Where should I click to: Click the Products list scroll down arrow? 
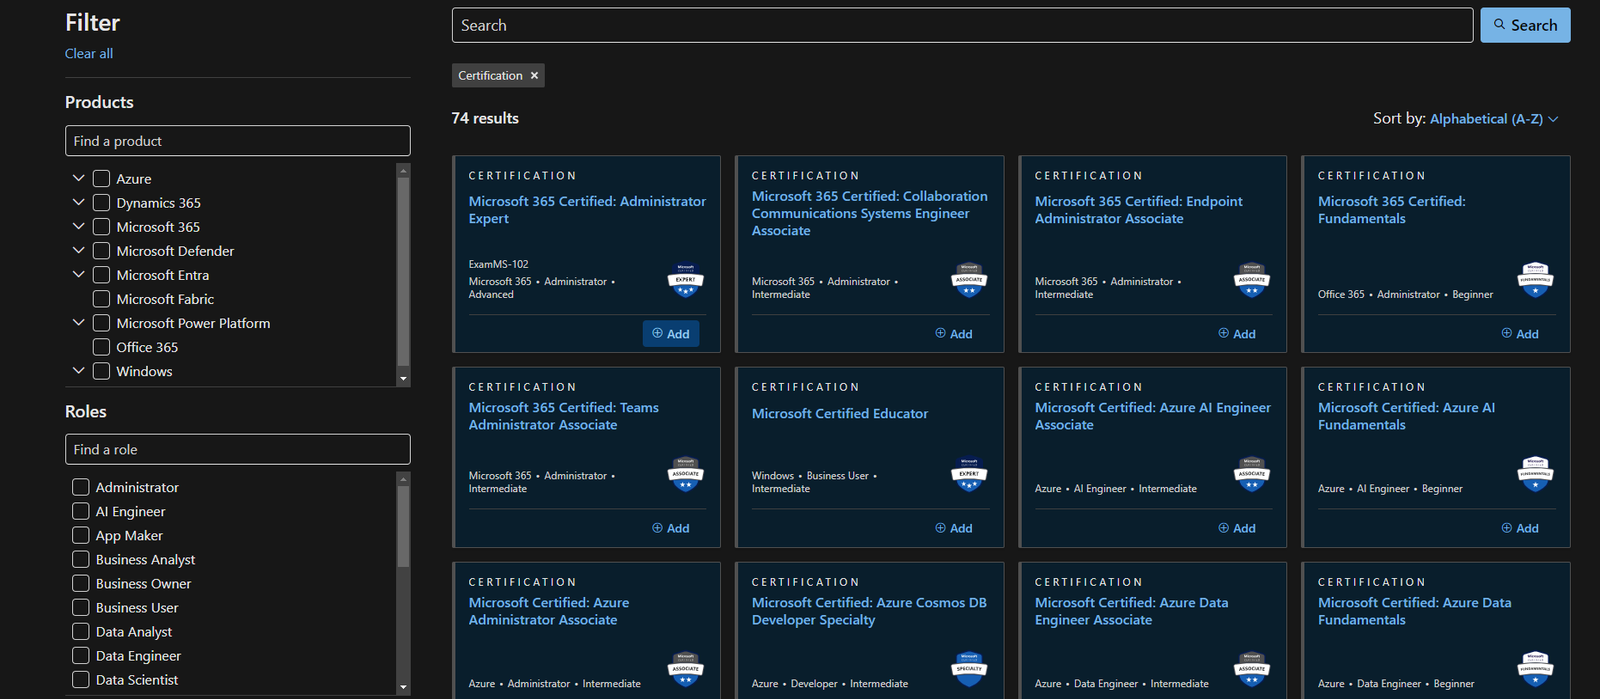403,379
